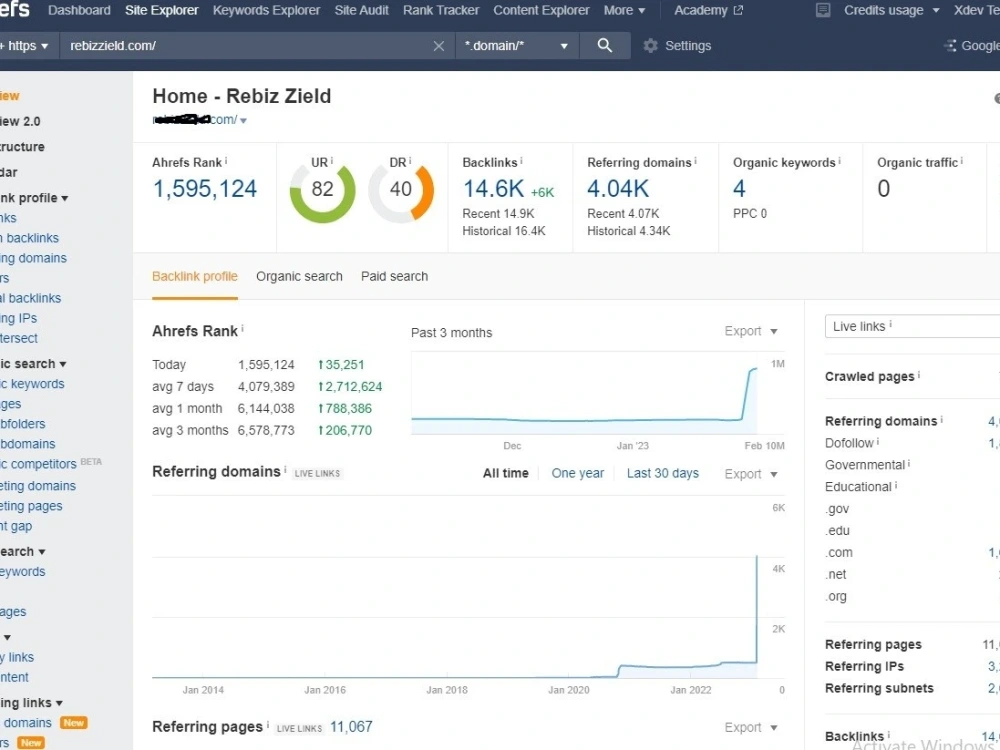Viewport: 1000px width, 750px height.
Task: Open the Ahrefs Rank Export dropdown
Action: 751,331
